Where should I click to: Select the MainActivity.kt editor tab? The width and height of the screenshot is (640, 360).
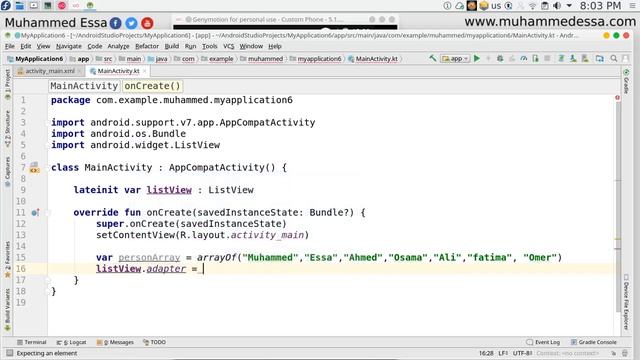118,71
